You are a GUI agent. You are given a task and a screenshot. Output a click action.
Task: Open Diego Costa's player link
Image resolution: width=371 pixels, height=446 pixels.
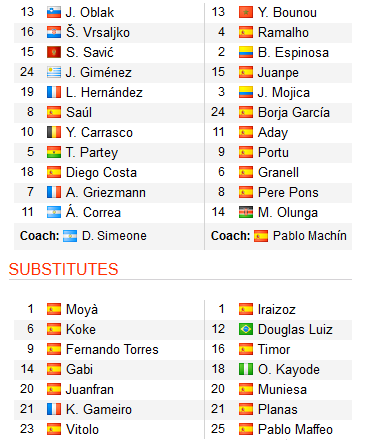tap(101, 173)
